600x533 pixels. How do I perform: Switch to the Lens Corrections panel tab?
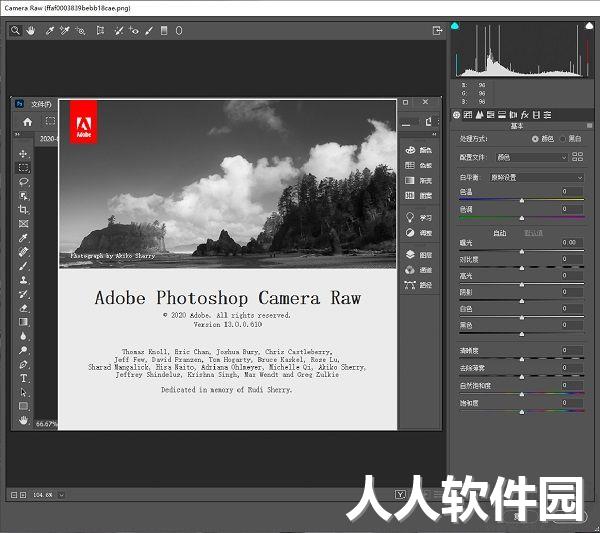[513, 115]
